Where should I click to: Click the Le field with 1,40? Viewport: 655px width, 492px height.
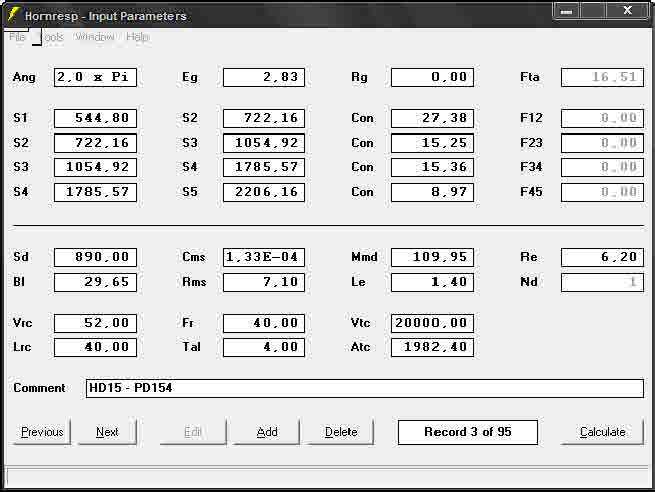[432, 282]
